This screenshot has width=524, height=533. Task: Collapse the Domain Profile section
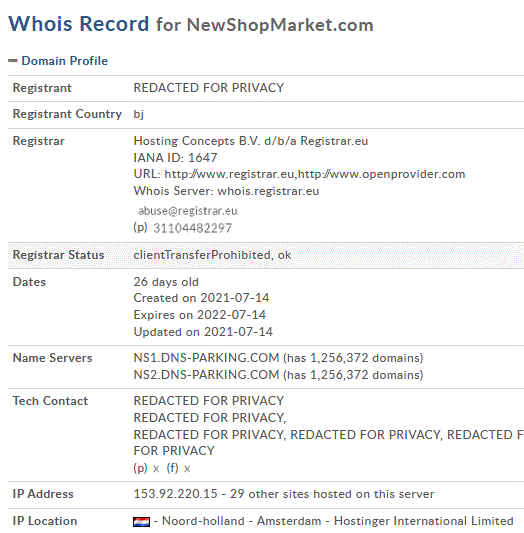(13, 61)
